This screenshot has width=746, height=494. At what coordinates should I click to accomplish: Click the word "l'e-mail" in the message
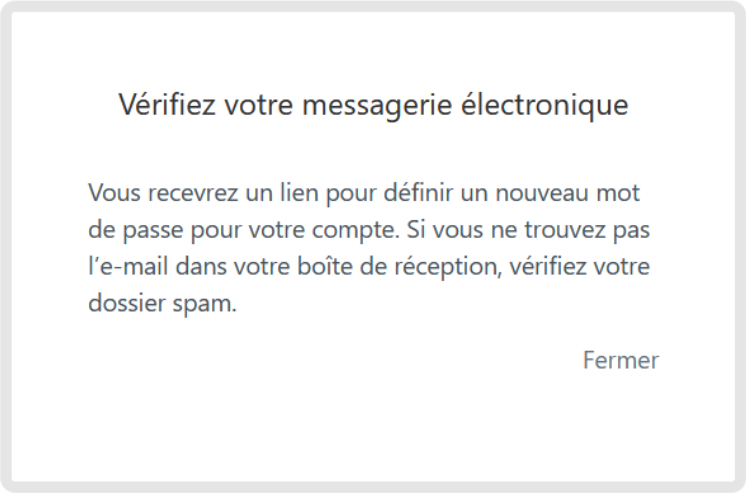click(128, 266)
